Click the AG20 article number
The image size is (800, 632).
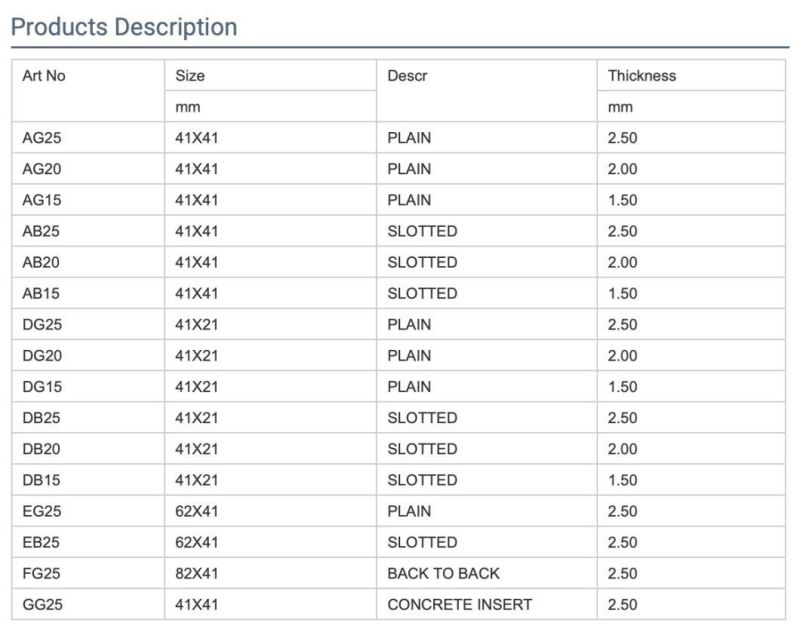tap(42, 169)
